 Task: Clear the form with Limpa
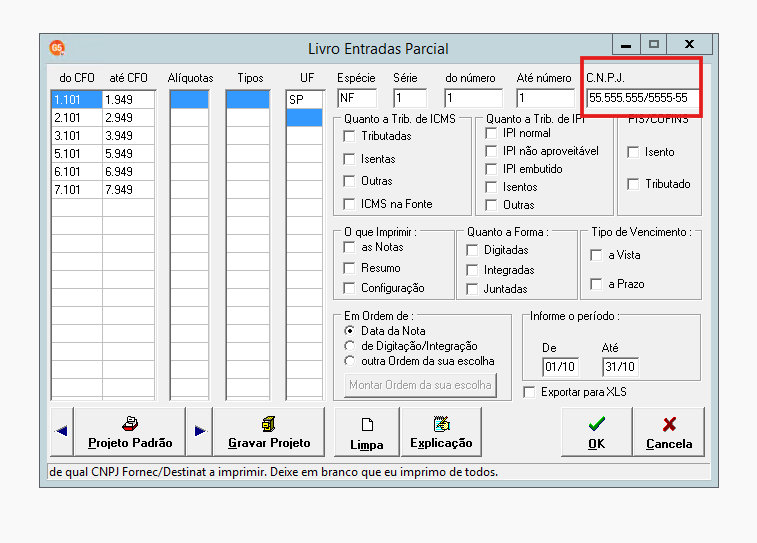[x=367, y=432]
